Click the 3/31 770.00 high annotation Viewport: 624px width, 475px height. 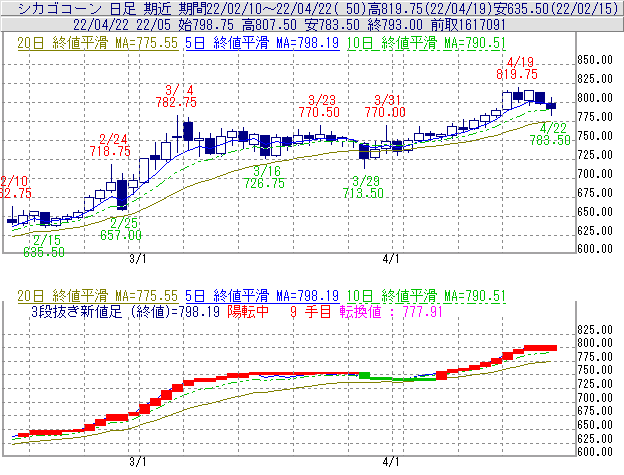(x=385, y=106)
